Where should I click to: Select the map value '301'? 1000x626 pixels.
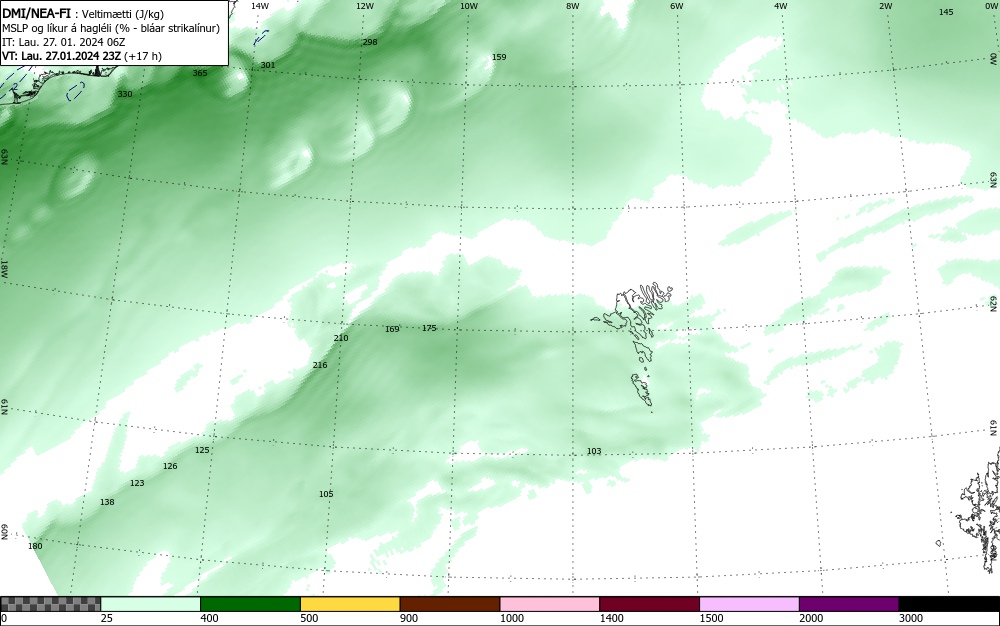coord(268,65)
